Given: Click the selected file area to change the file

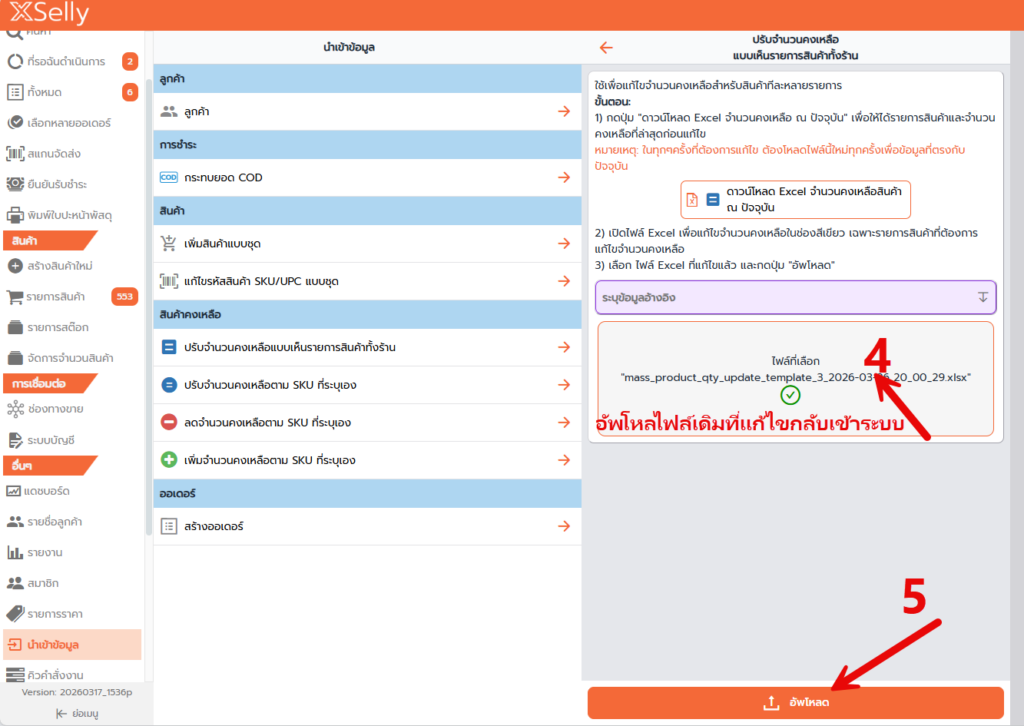Looking at the screenshot, I should pos(795,378).
